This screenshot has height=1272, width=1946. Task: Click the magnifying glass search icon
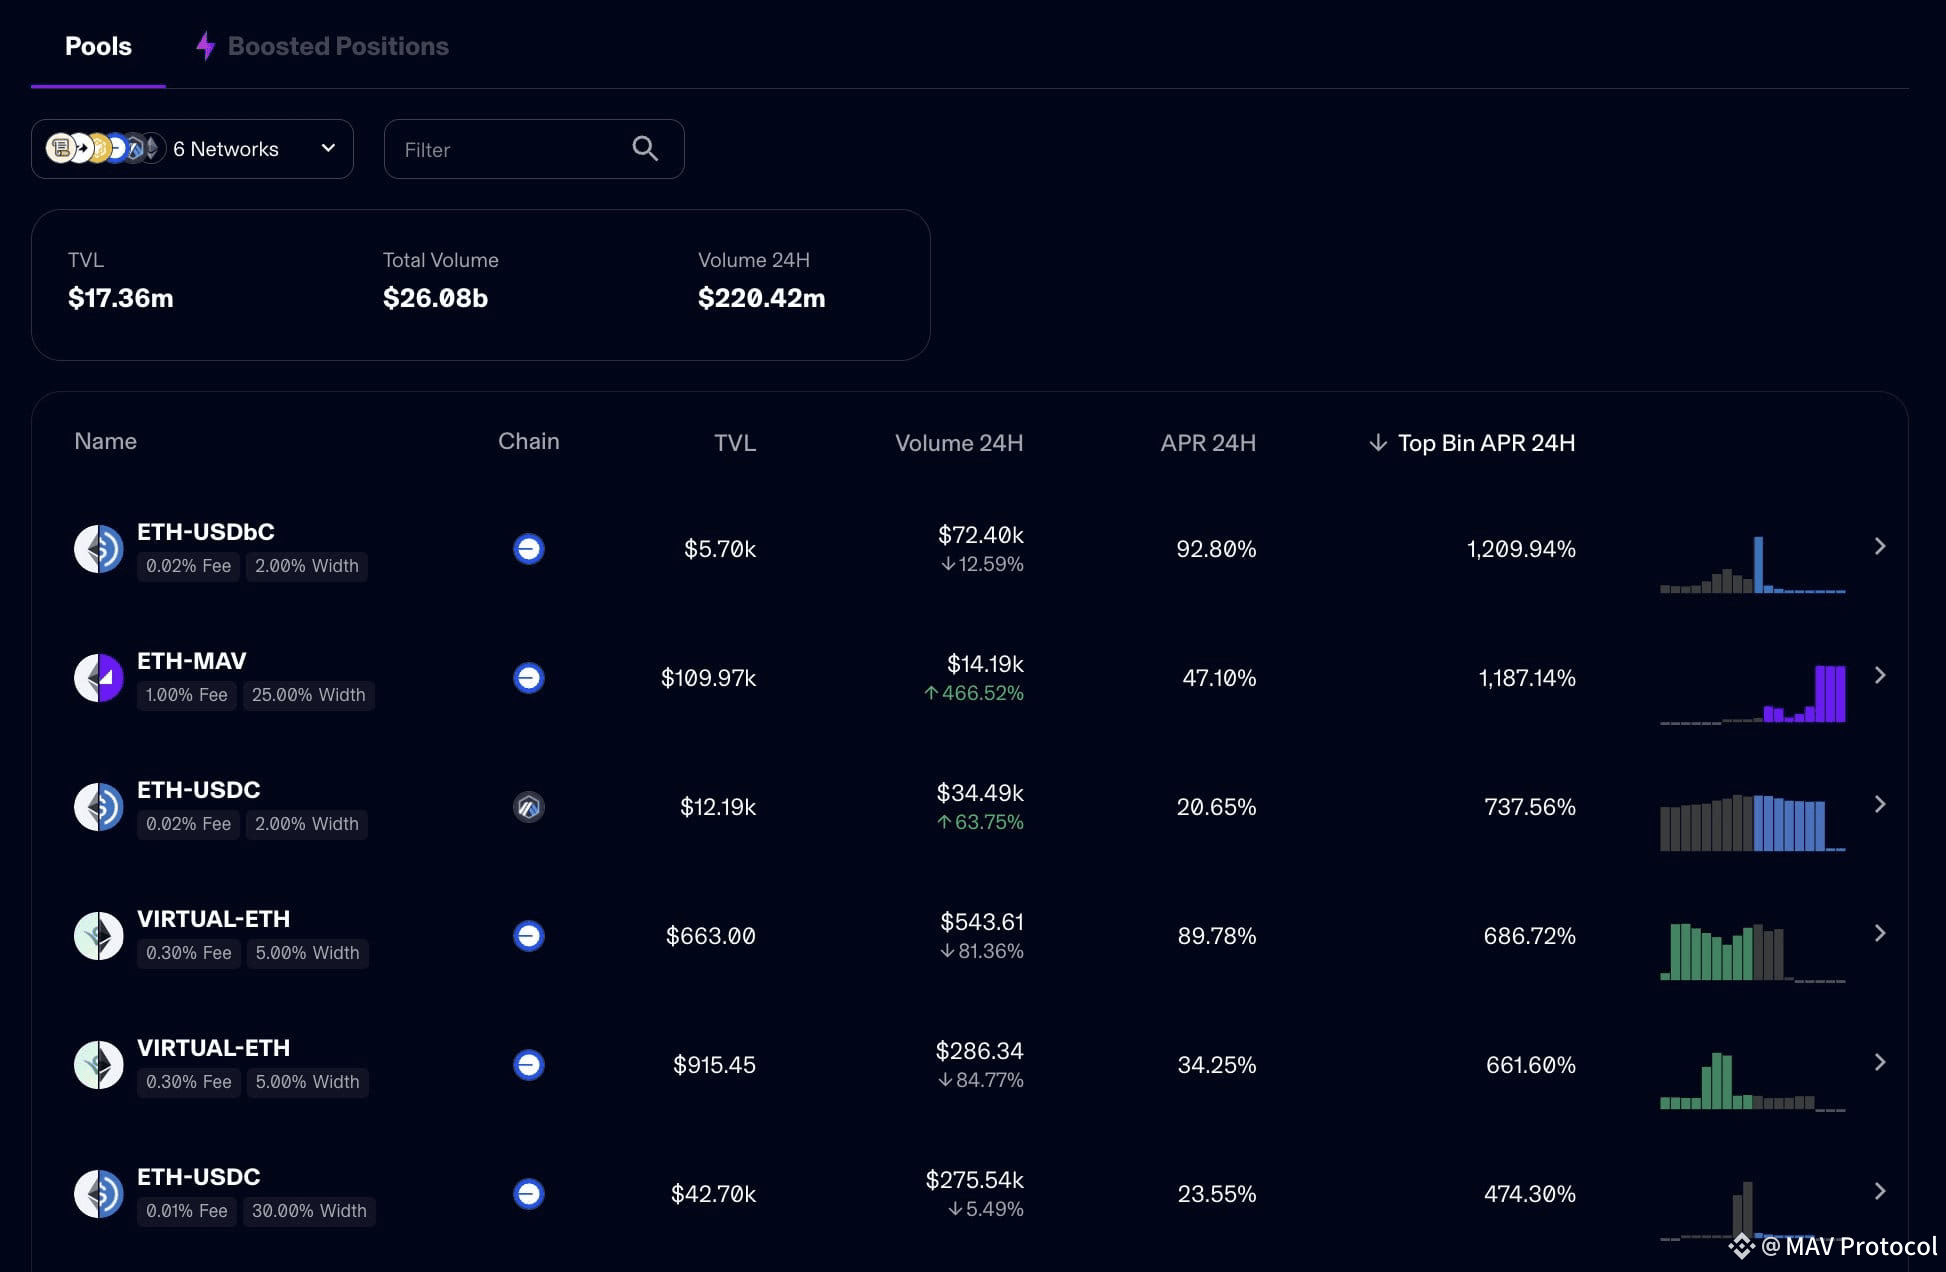pos(645,149)
